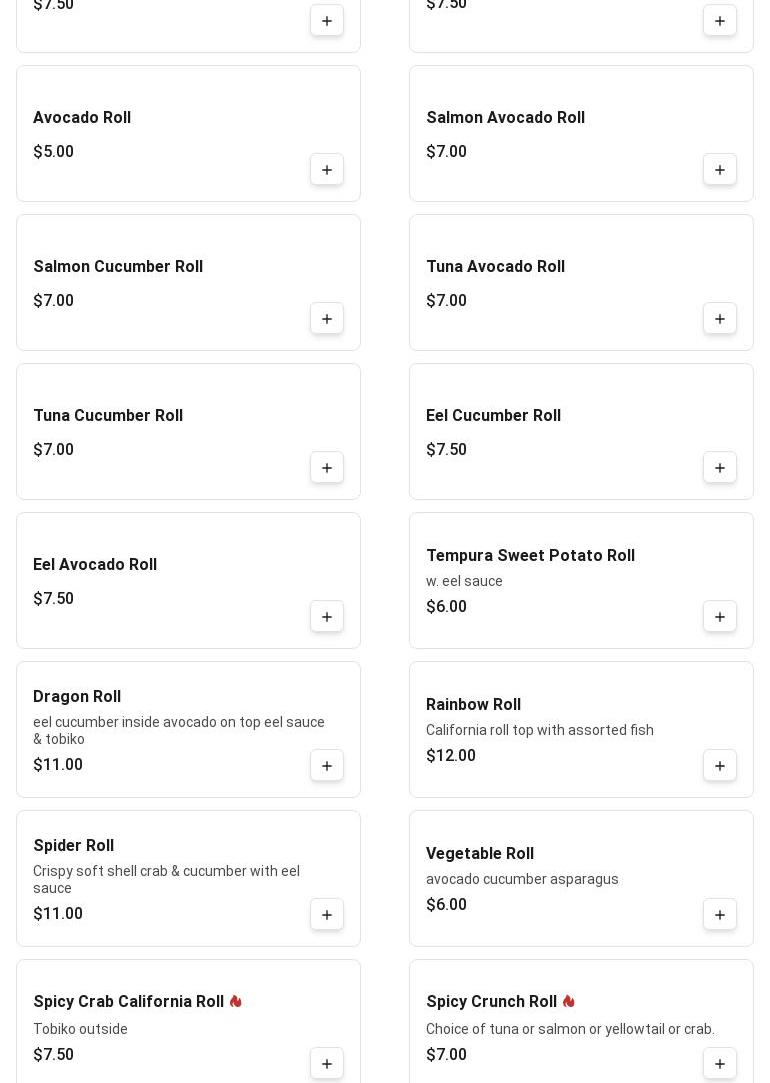Open the Vegetable Roll item name
The image size is (770, 1083).
coord(480,854)
